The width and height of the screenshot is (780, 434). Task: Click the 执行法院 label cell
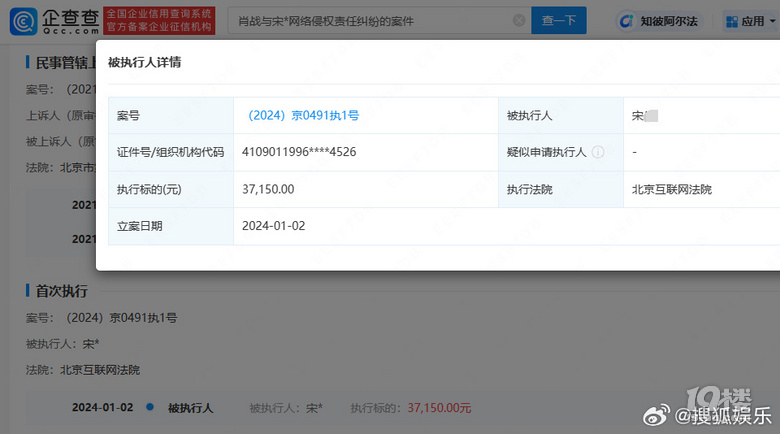[x=561, y=189]
